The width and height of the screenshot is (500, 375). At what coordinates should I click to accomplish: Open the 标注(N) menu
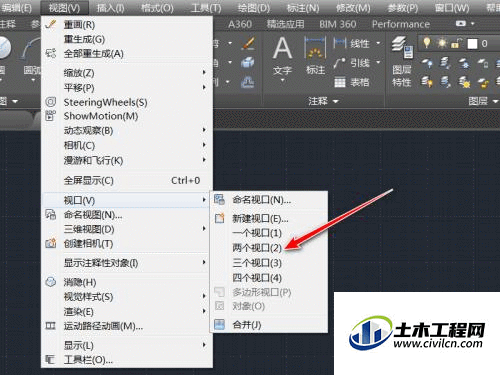pyautogui.click(x=303, y=8)
